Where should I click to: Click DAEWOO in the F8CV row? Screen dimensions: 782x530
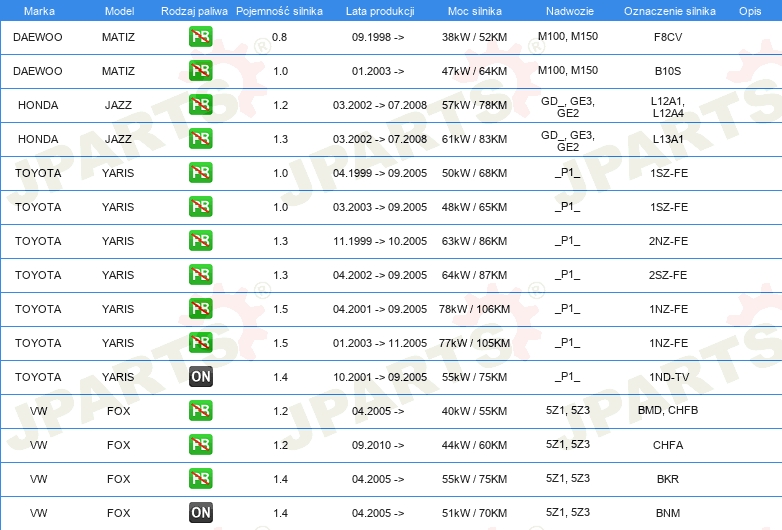[38, 37]
